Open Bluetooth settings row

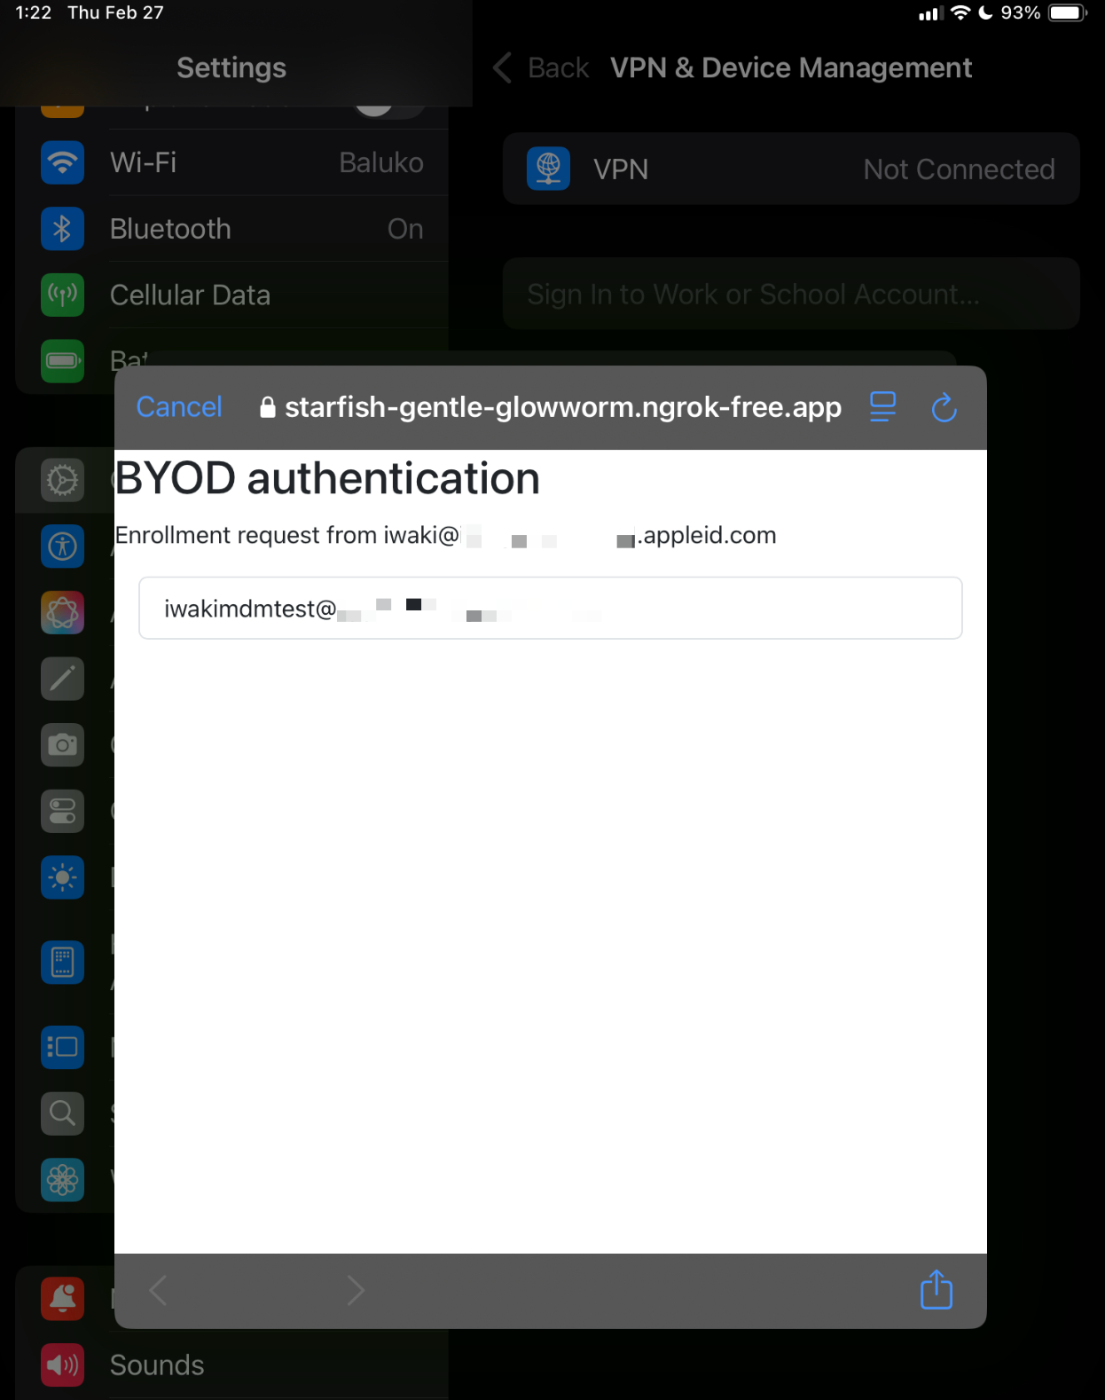(x=232, y=229)
